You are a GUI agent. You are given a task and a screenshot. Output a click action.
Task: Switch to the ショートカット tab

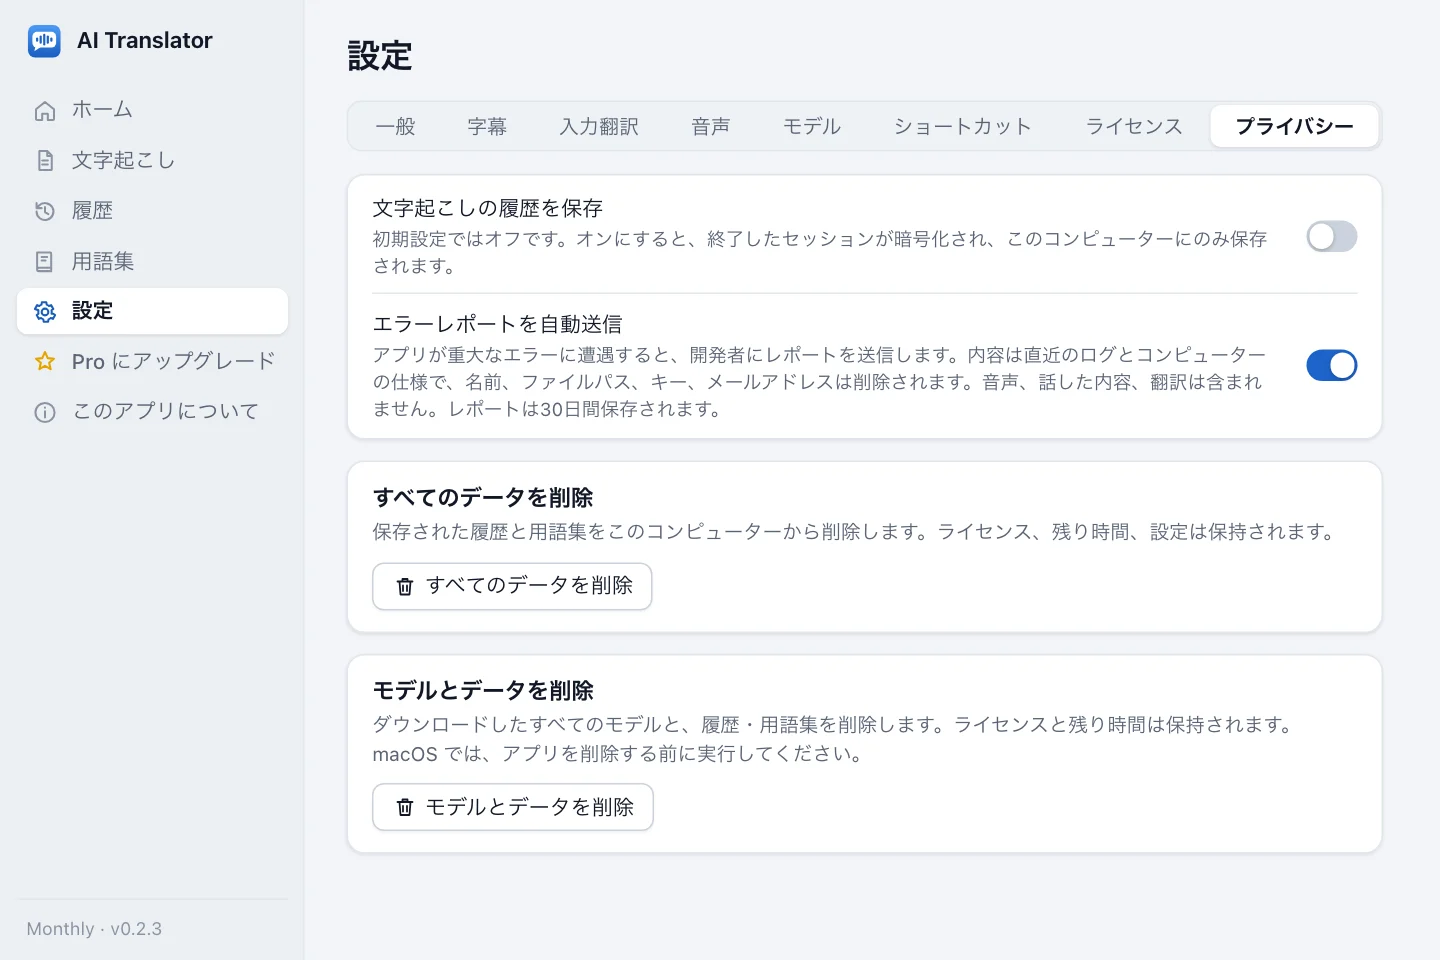tap(963, 127)
